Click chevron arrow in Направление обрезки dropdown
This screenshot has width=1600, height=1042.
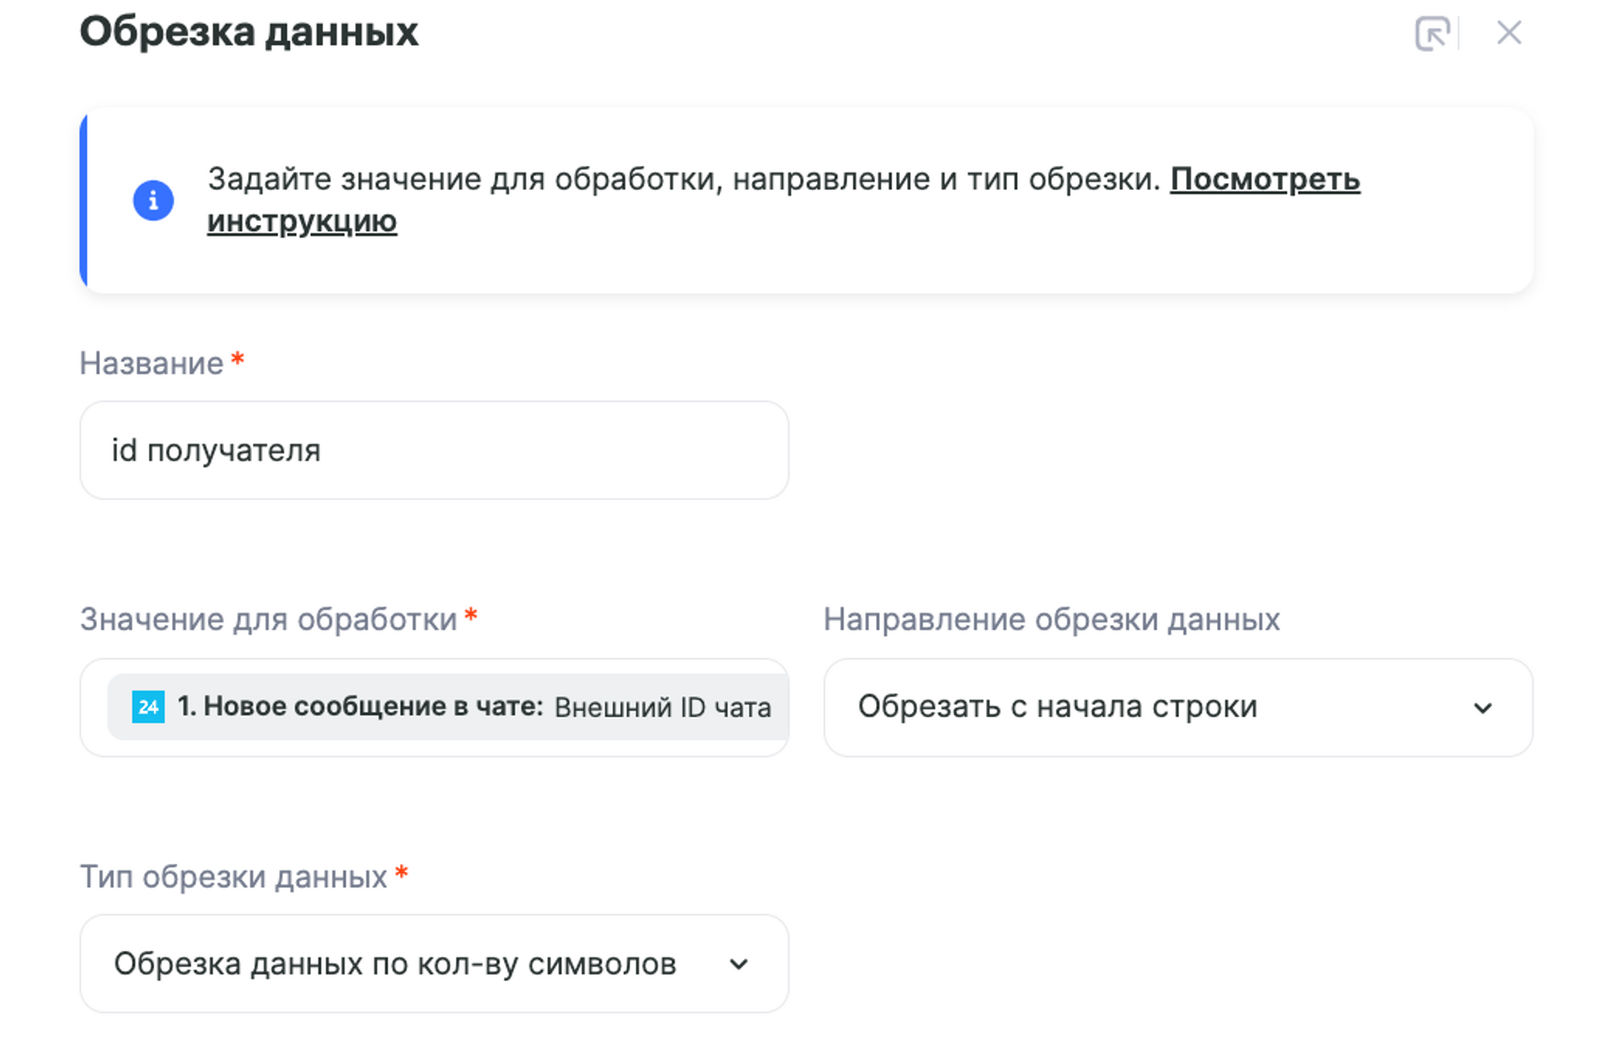tap(1482, 708)
